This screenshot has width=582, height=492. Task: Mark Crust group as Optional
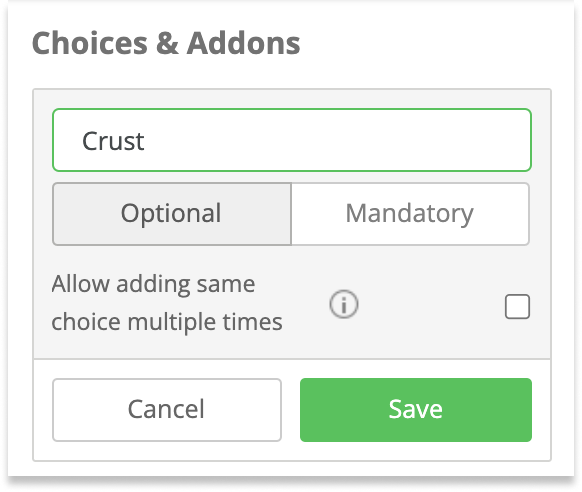(172, 214)
